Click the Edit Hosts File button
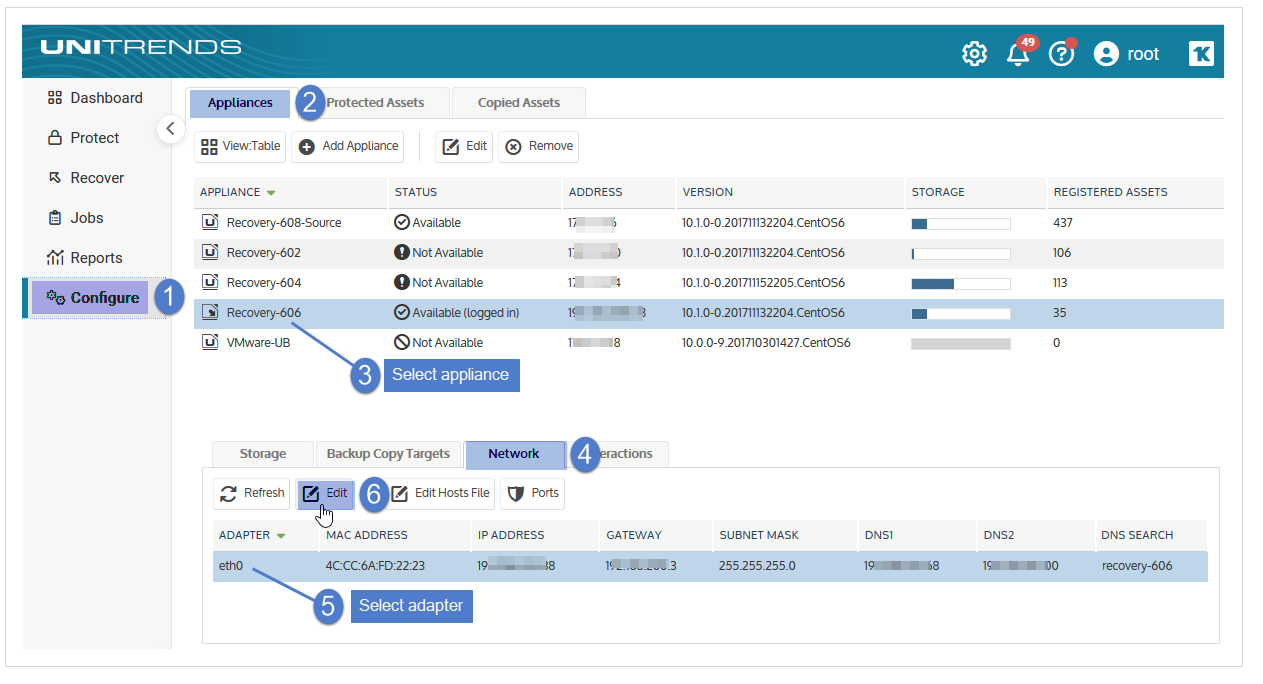The width and height of the screenshot is (1263, 684). click(x=440, y=493)
